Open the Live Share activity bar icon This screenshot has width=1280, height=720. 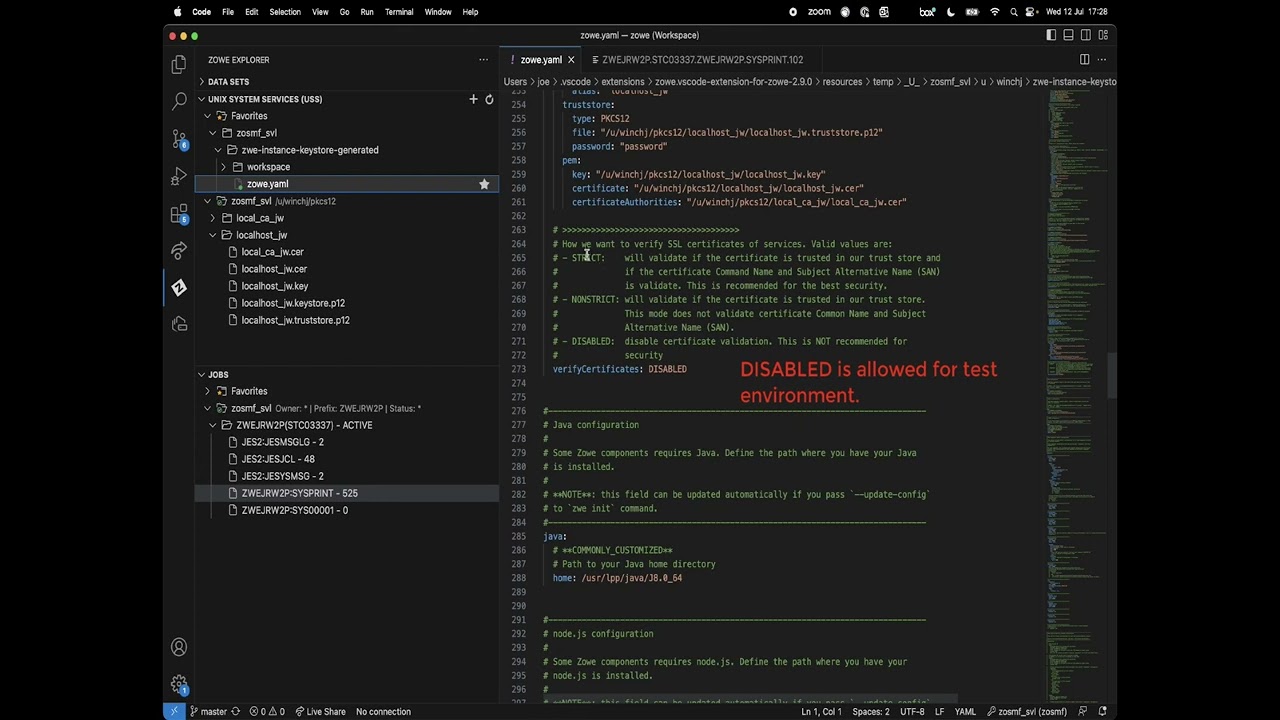179,250
